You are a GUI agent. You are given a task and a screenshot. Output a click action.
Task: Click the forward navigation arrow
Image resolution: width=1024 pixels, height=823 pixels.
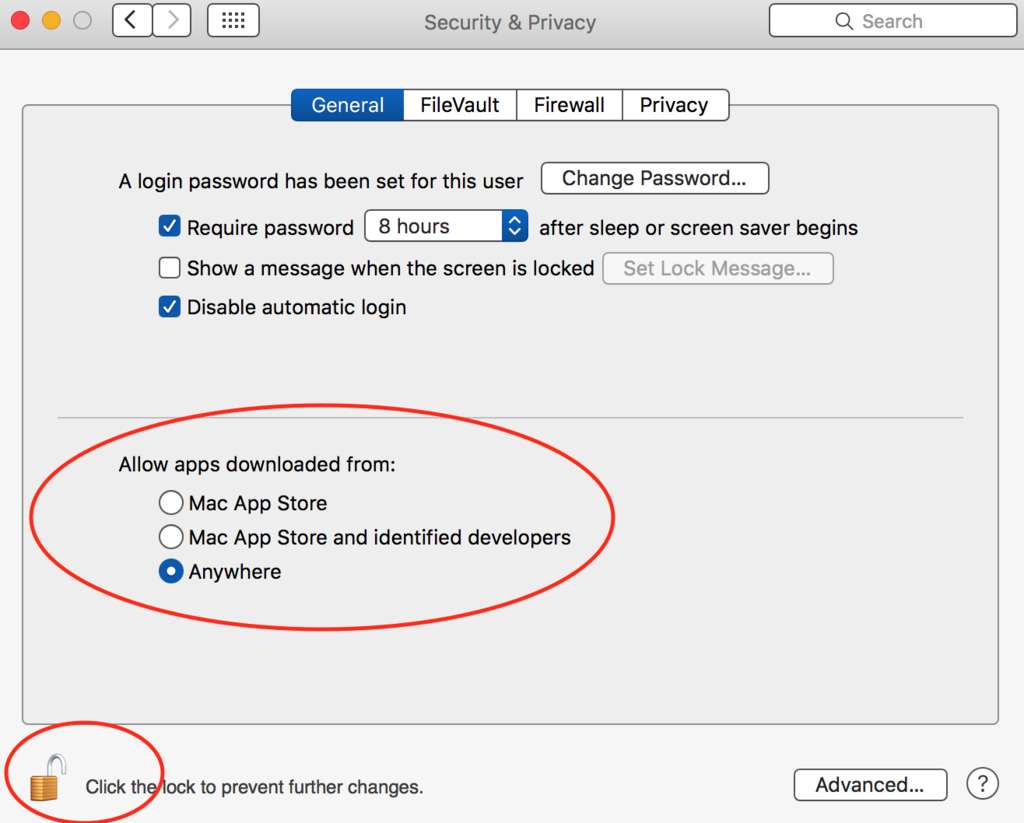tap(172, 20)
